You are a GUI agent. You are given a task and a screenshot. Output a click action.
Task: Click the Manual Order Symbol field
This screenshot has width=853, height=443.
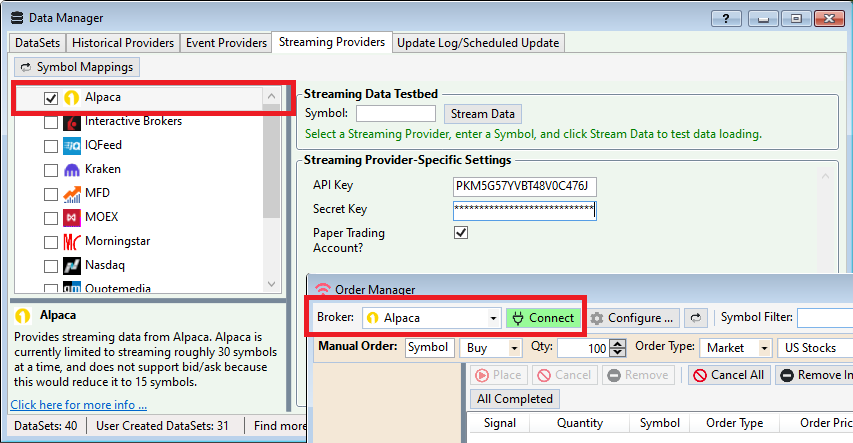(x=429, y=347)
